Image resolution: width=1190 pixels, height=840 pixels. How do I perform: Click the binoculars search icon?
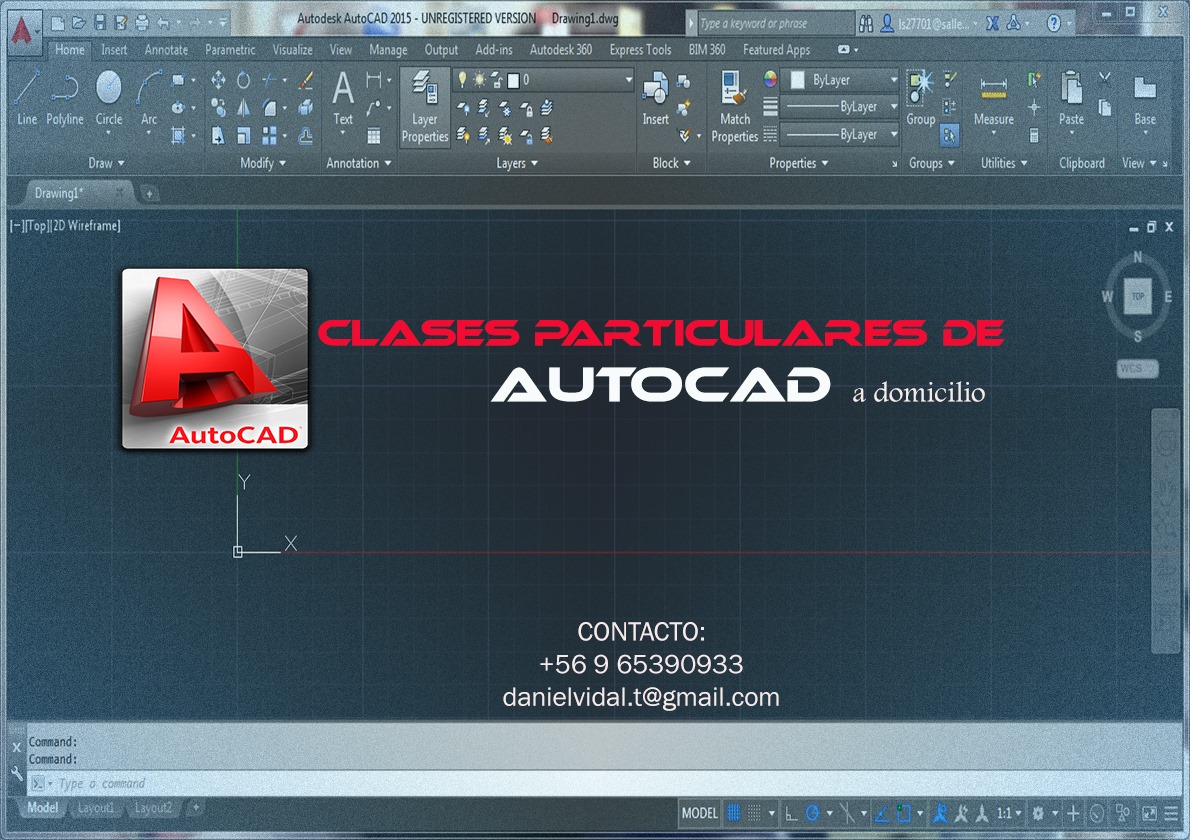tap(866, 24)
